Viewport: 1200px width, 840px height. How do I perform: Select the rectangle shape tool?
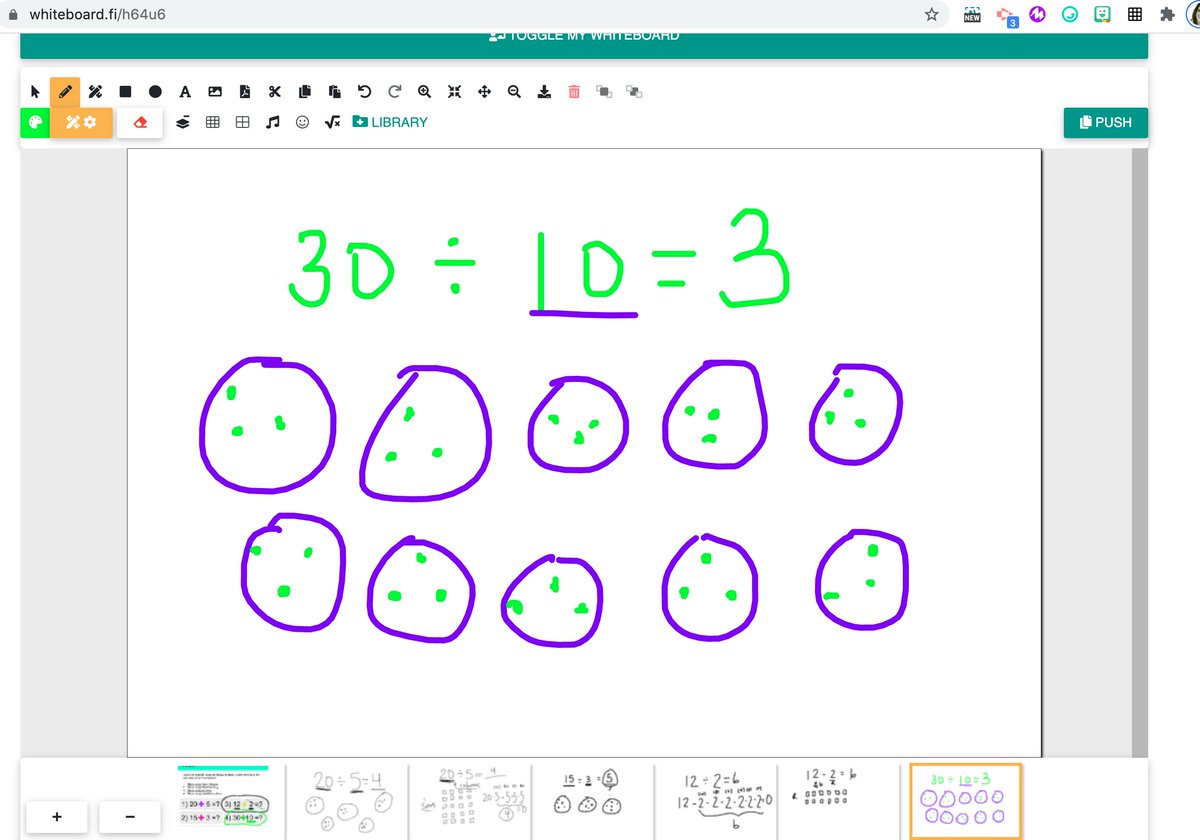[x=125, y=91]
